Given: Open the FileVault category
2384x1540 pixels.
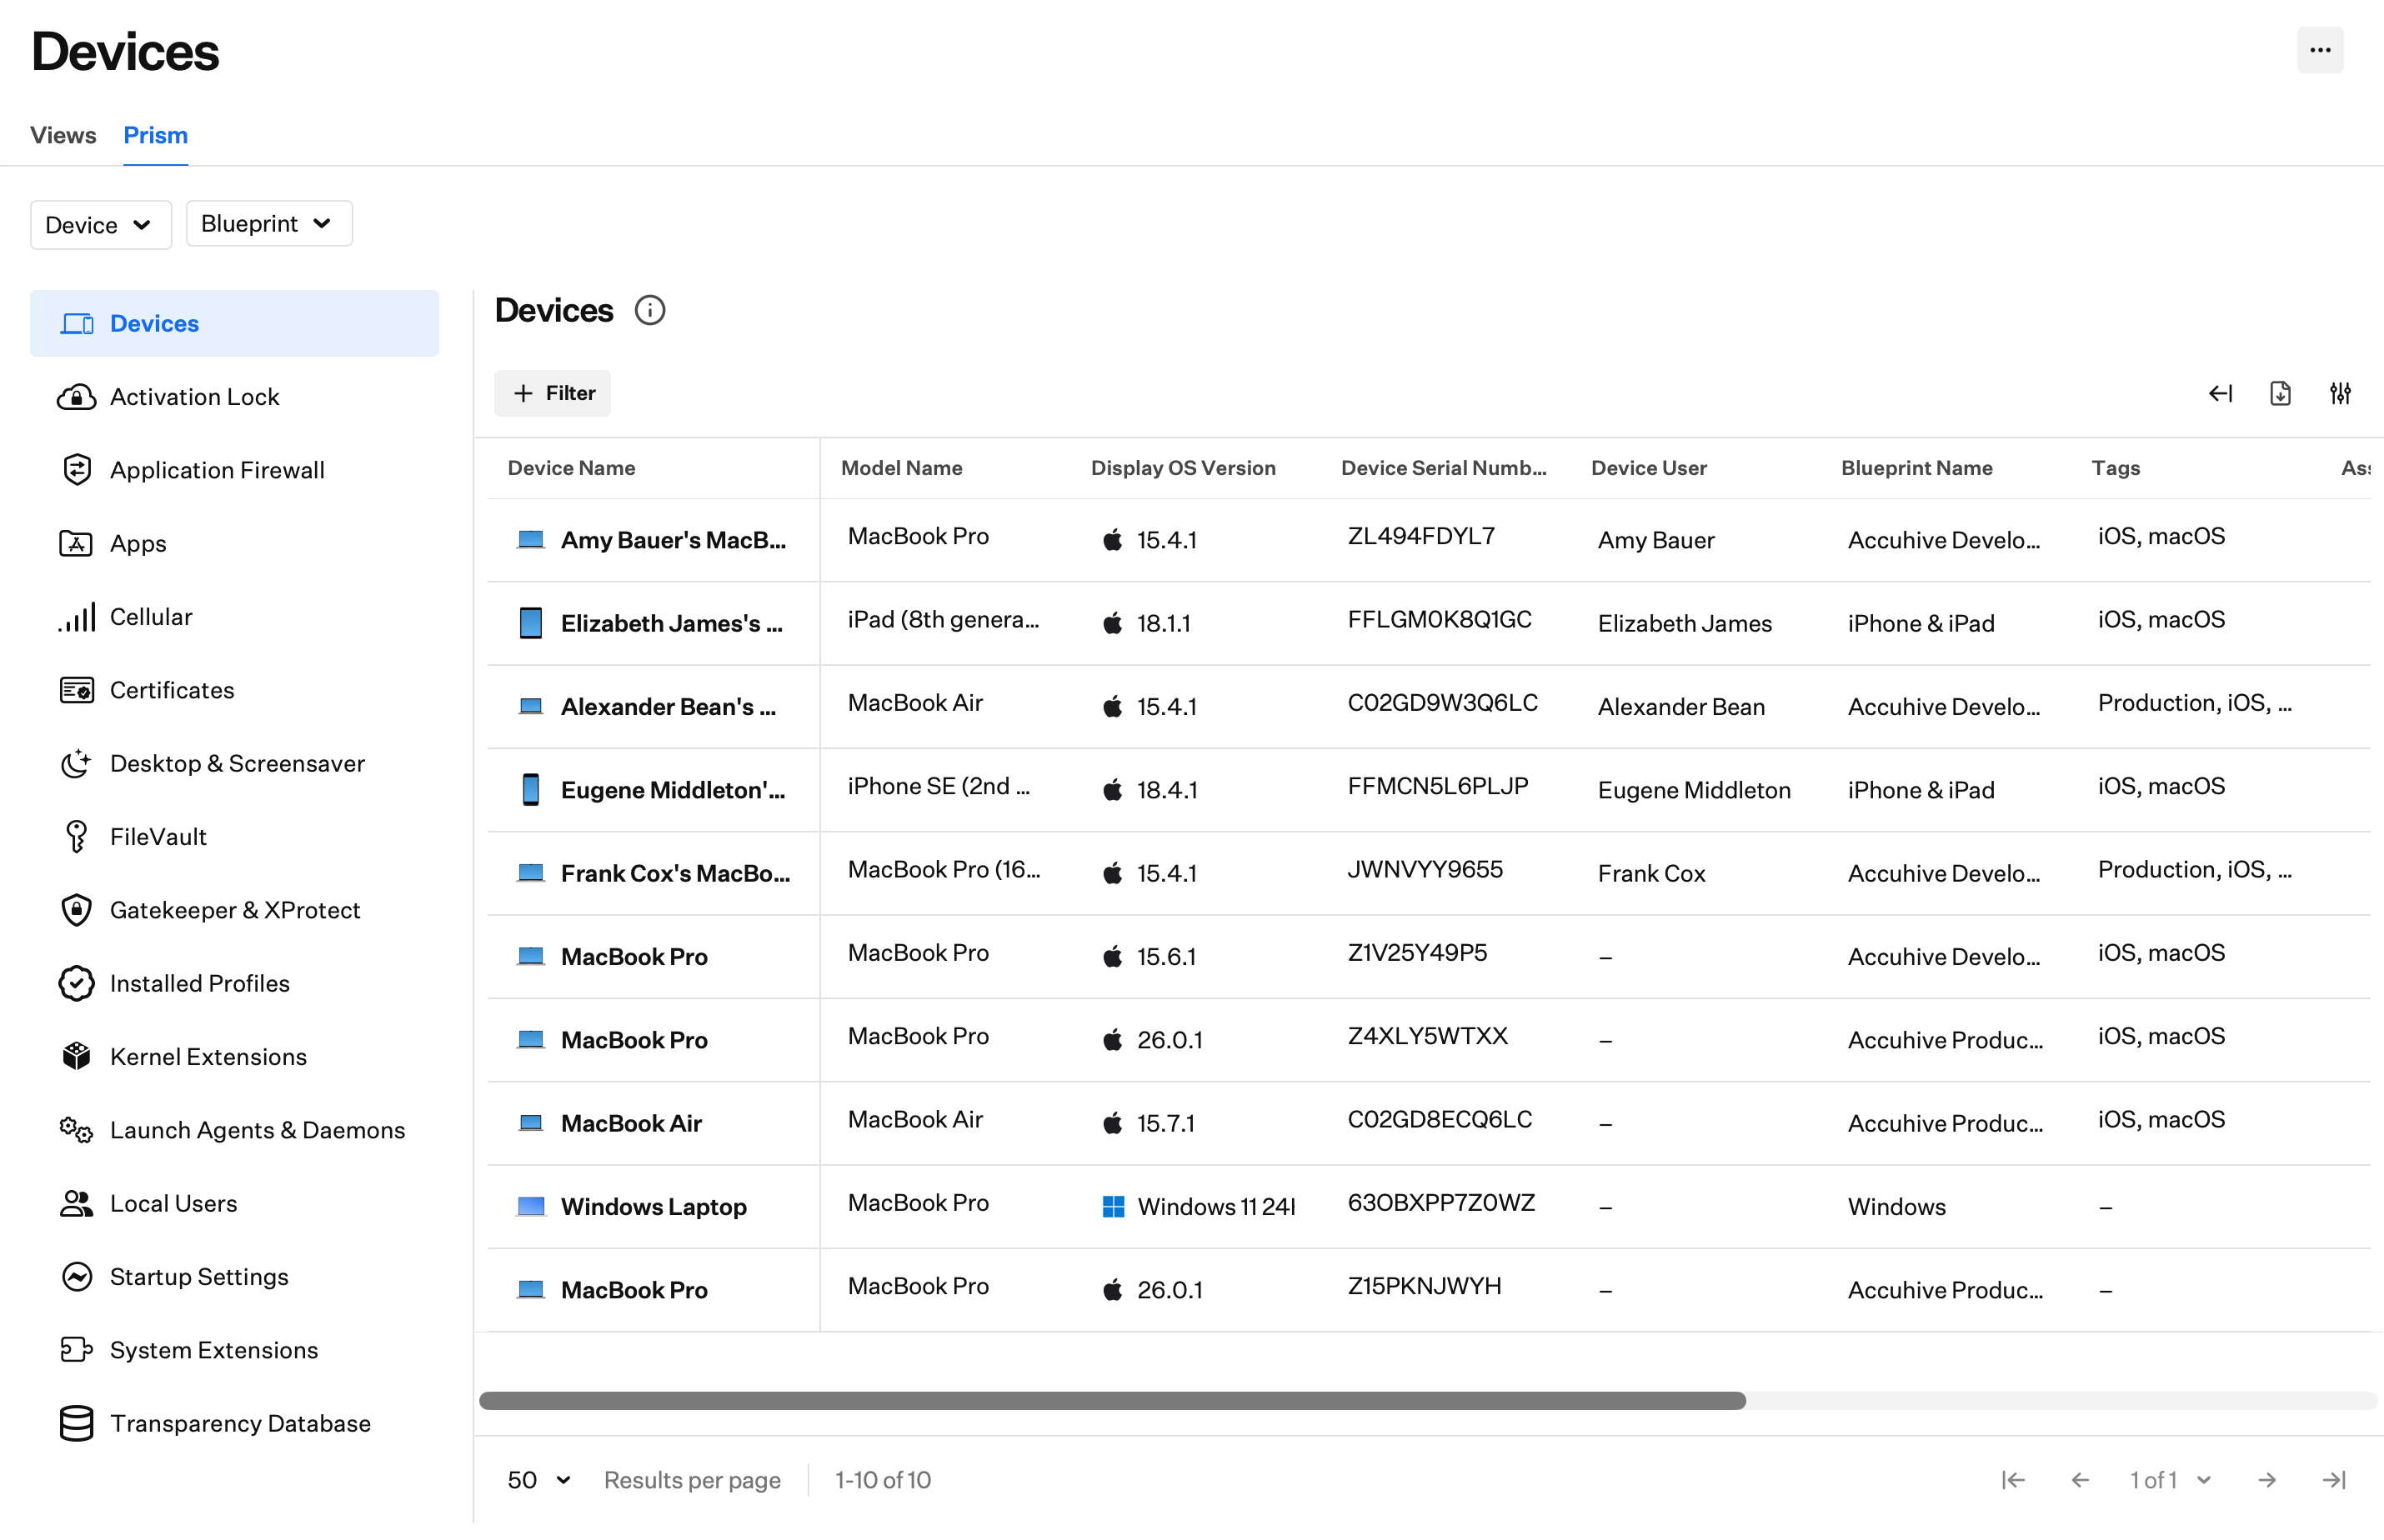Looking at the screenshot, I should point(234,837).
